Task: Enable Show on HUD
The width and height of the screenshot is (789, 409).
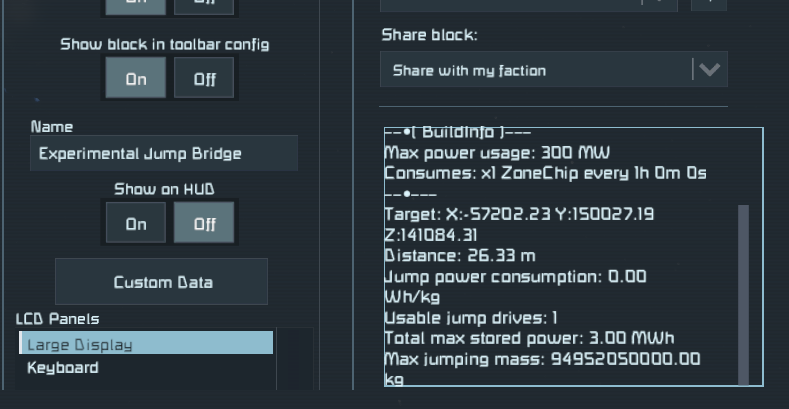Action: 136,223
